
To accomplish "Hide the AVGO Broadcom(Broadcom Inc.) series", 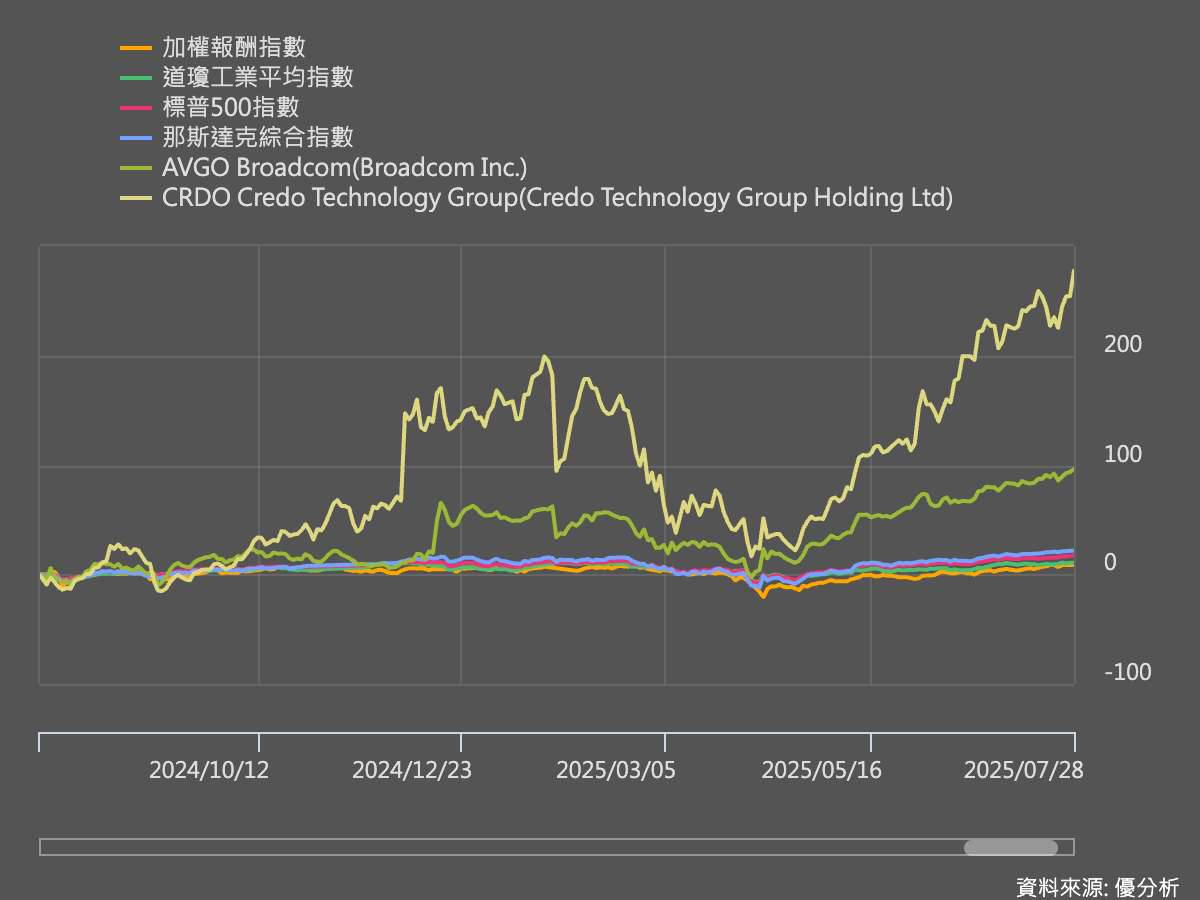I will pyautogui.click(x=345, y=167).
